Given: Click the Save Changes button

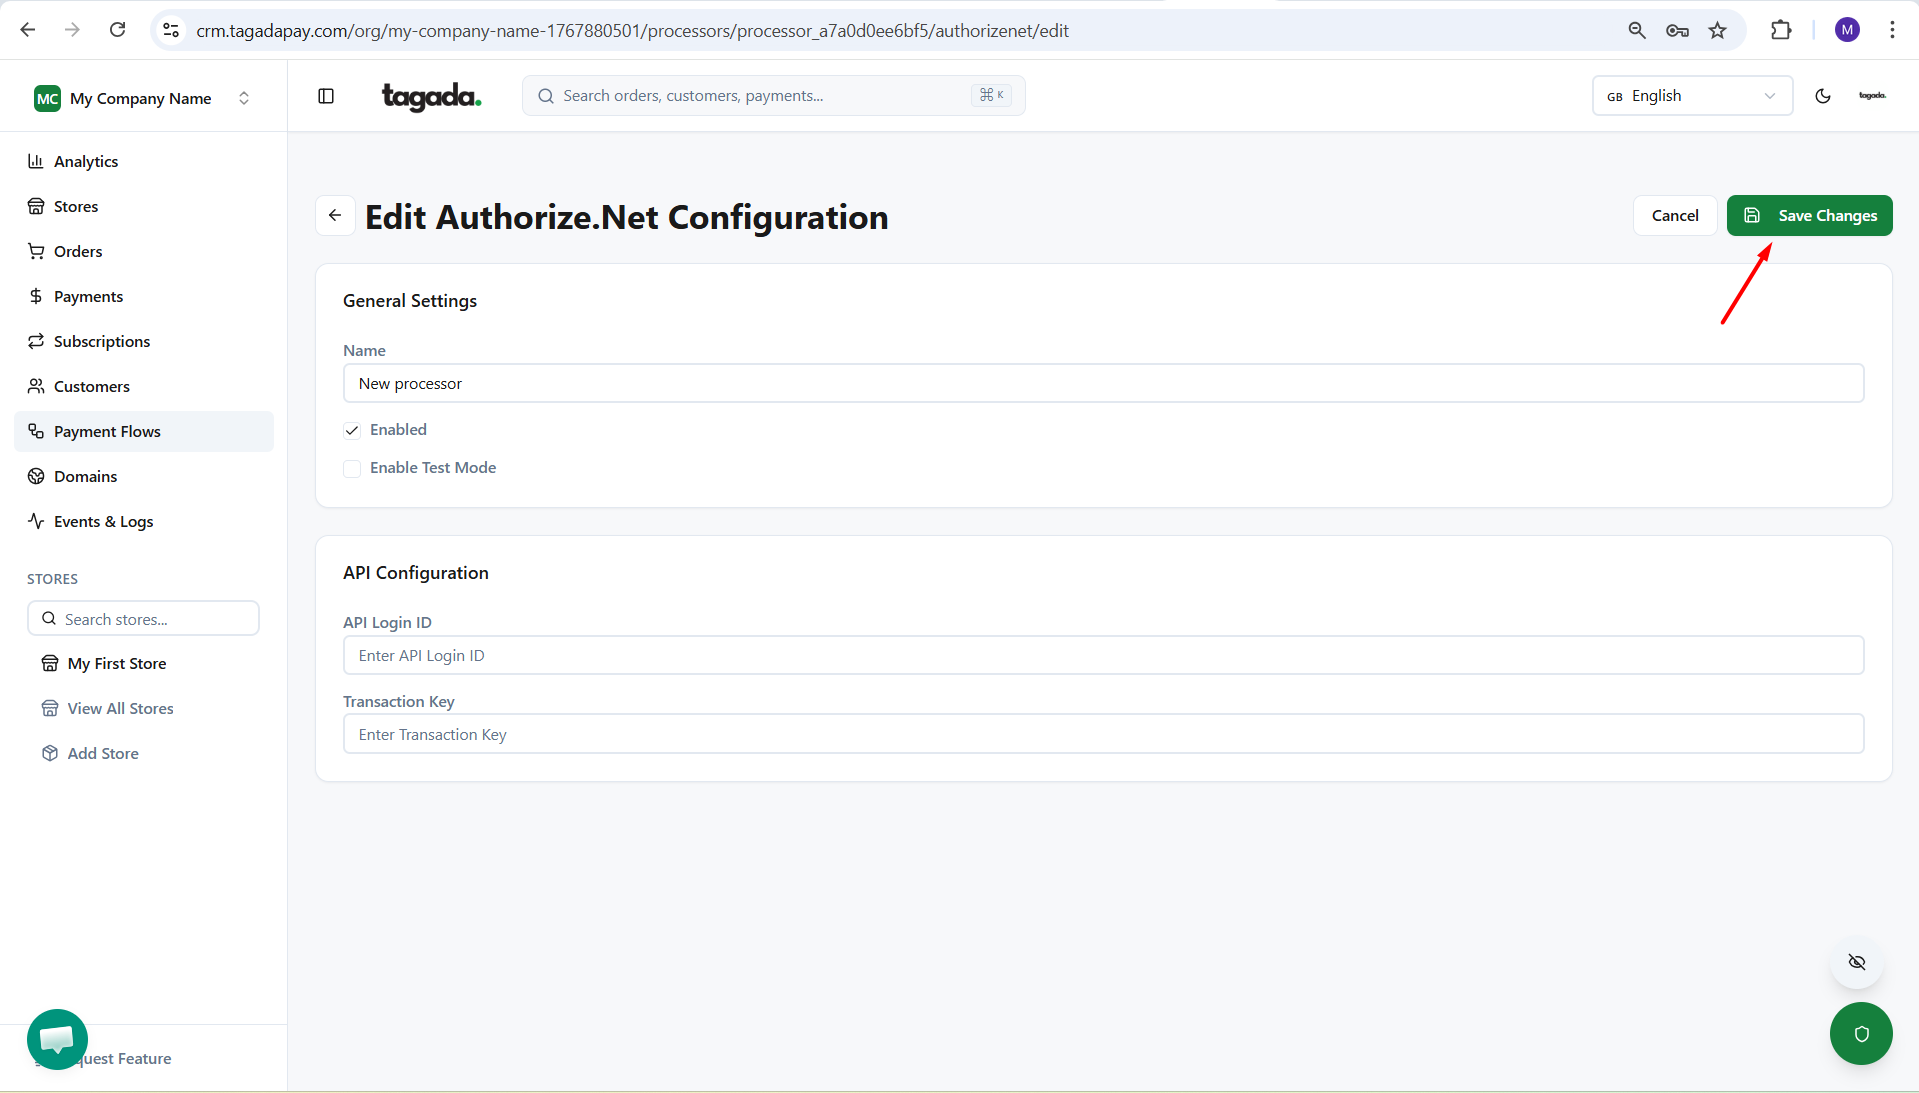Looking at the screenshot, I should click(x=1809, y=215).
